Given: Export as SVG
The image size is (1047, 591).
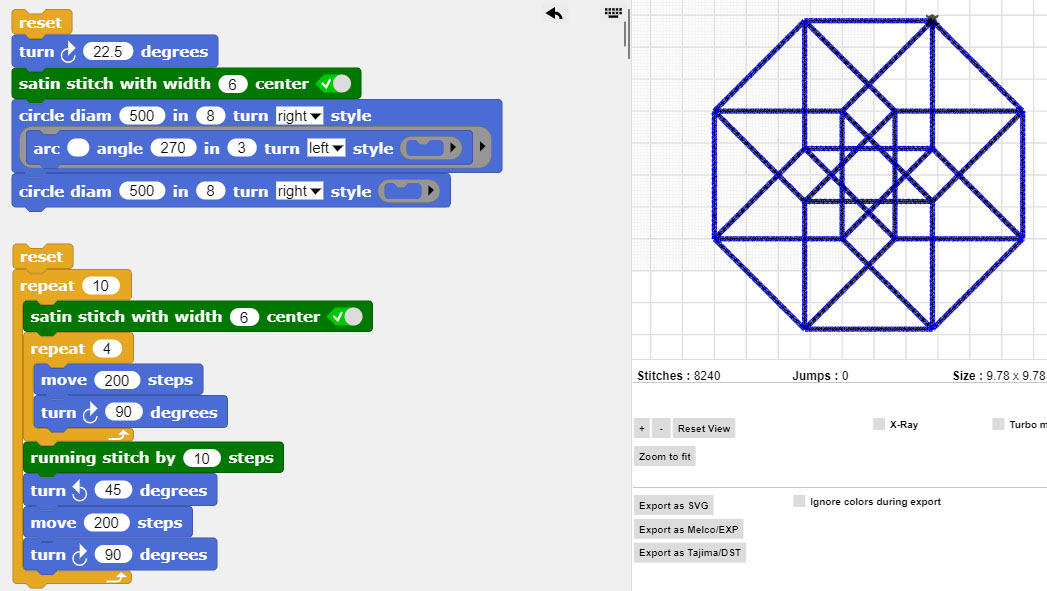Looking at the screenshot, I should [x=673, y=505].
